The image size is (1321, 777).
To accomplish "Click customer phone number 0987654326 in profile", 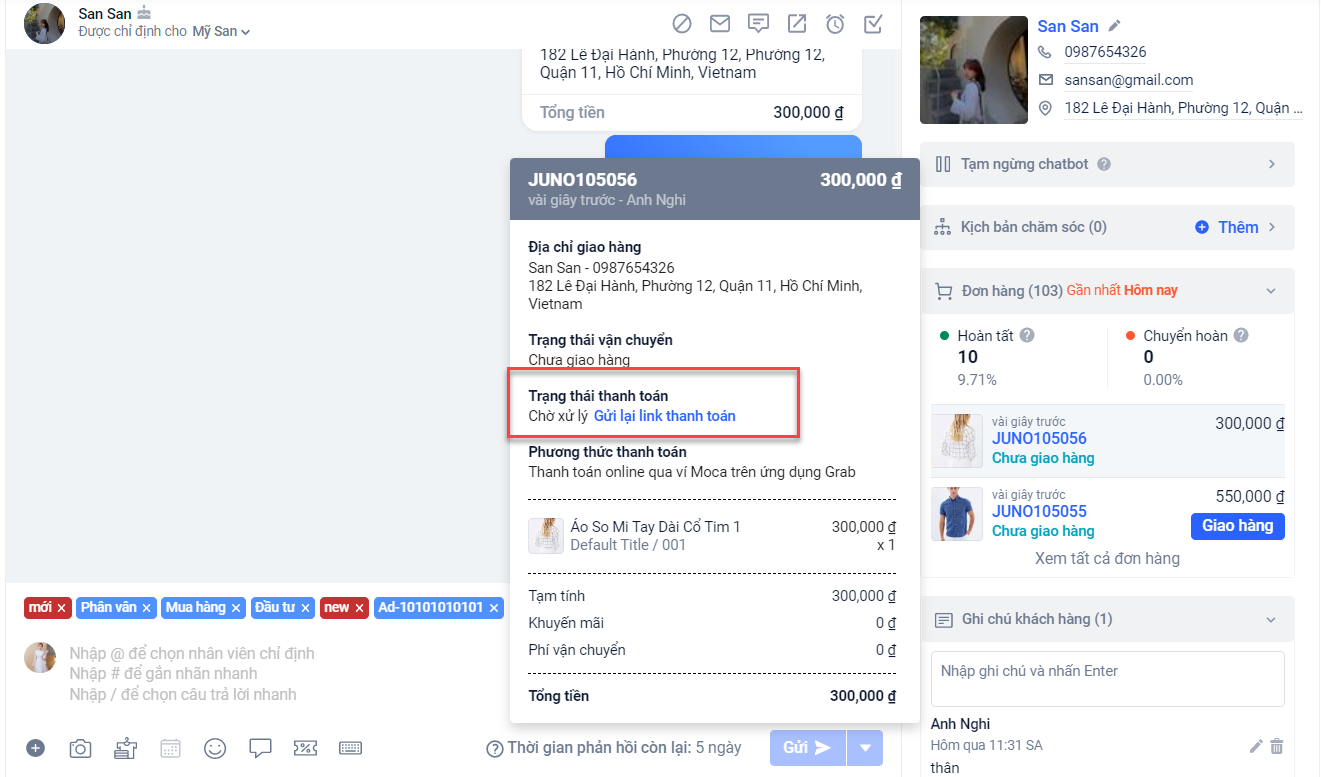I will pos(1105,52).
